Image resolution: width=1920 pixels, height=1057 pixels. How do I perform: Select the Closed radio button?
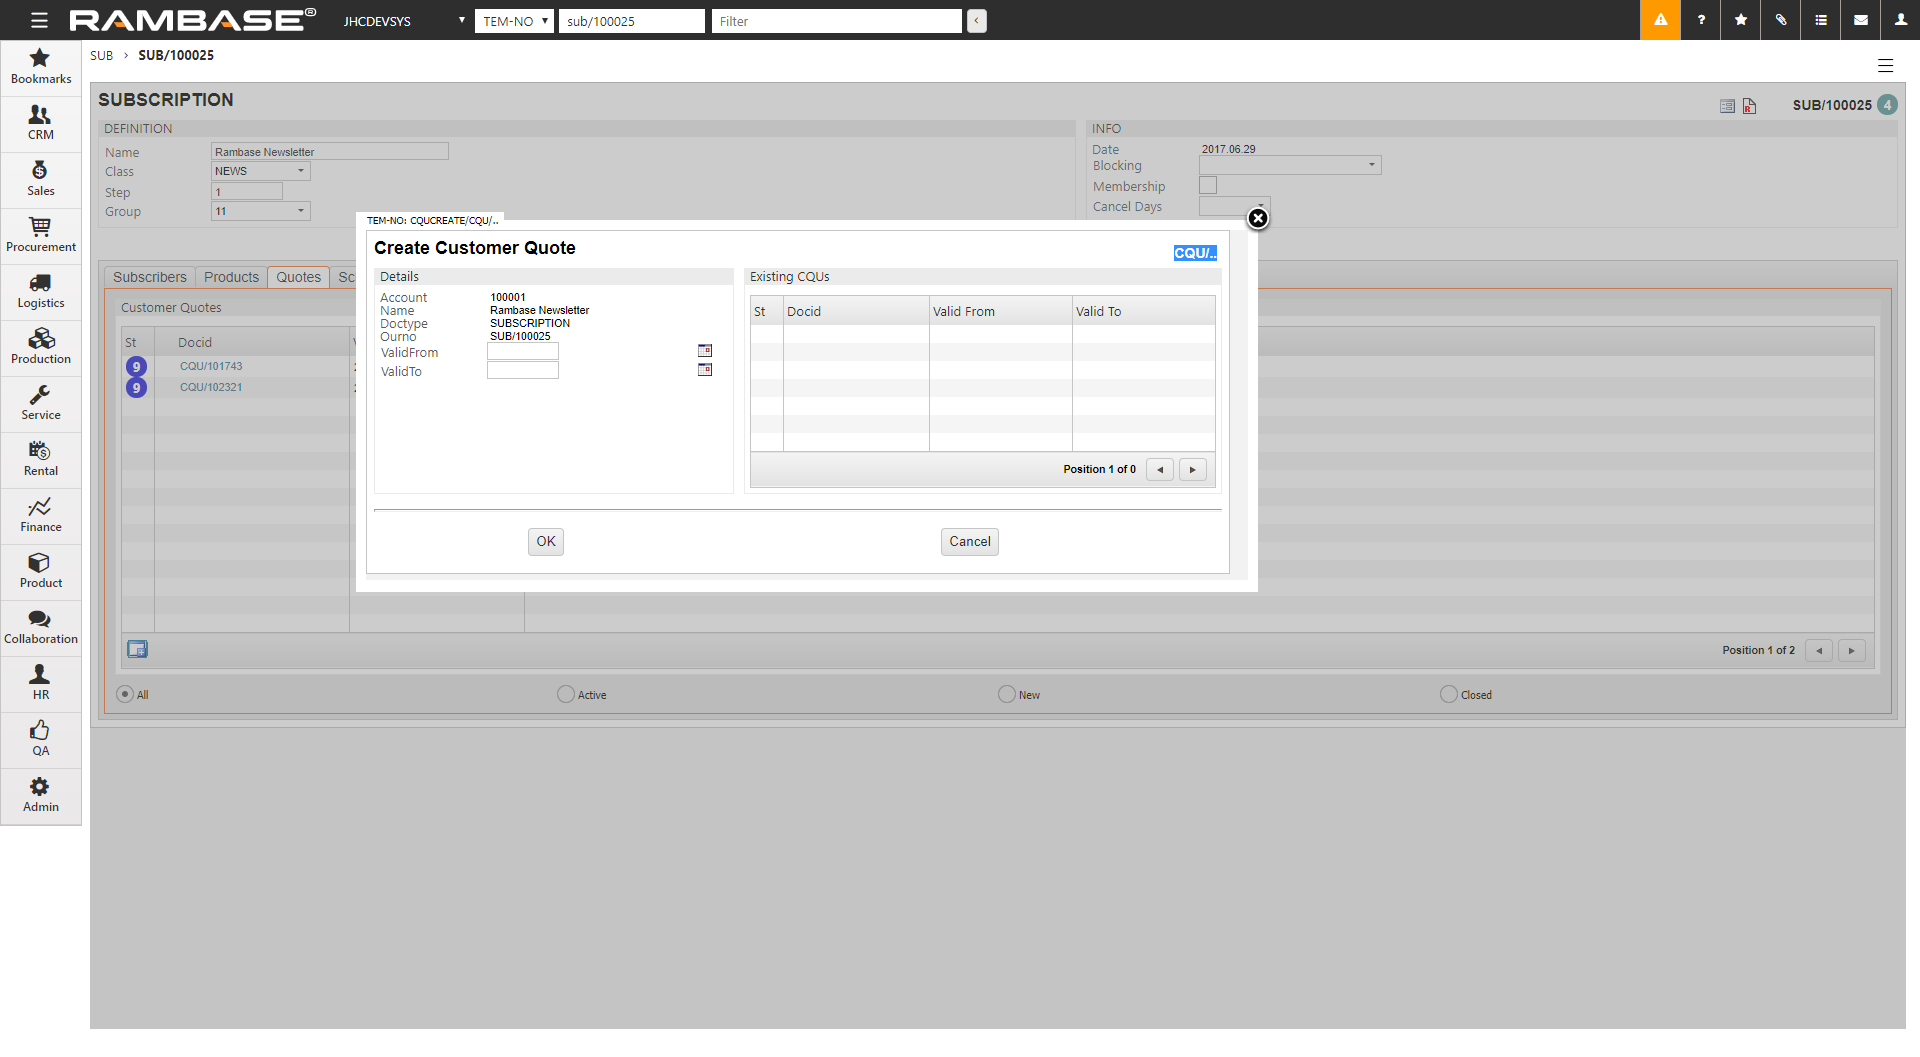coord(1448,694)
